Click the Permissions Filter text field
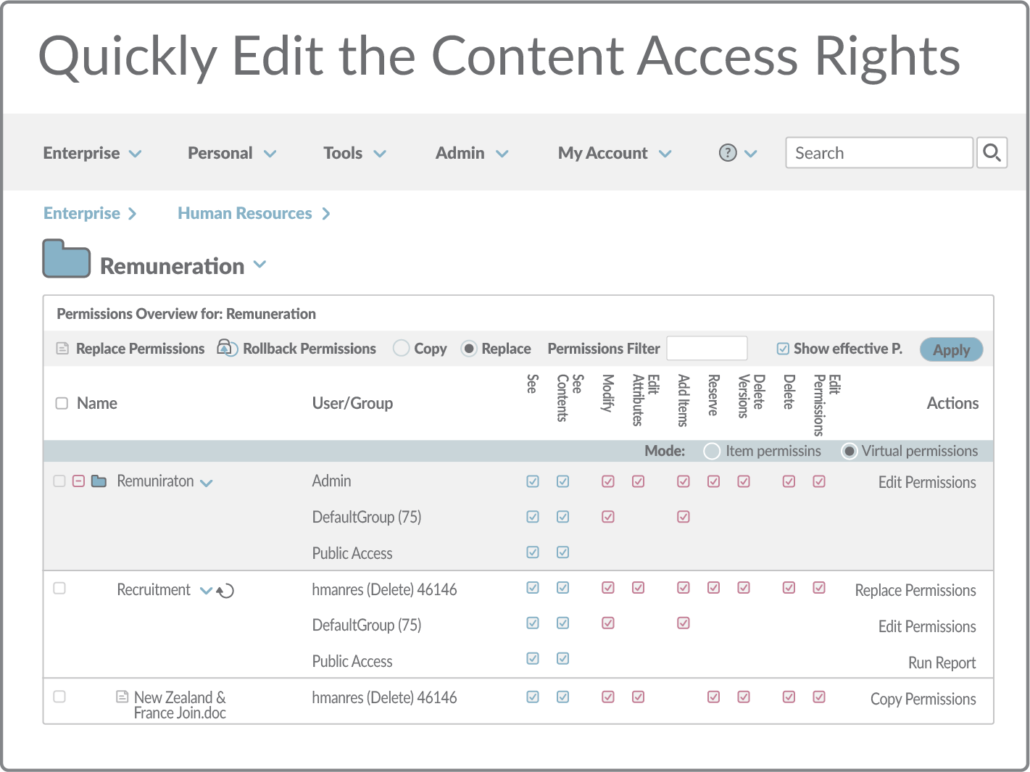The width and height of the screenshot is (1030, 772). click(707, 349)
